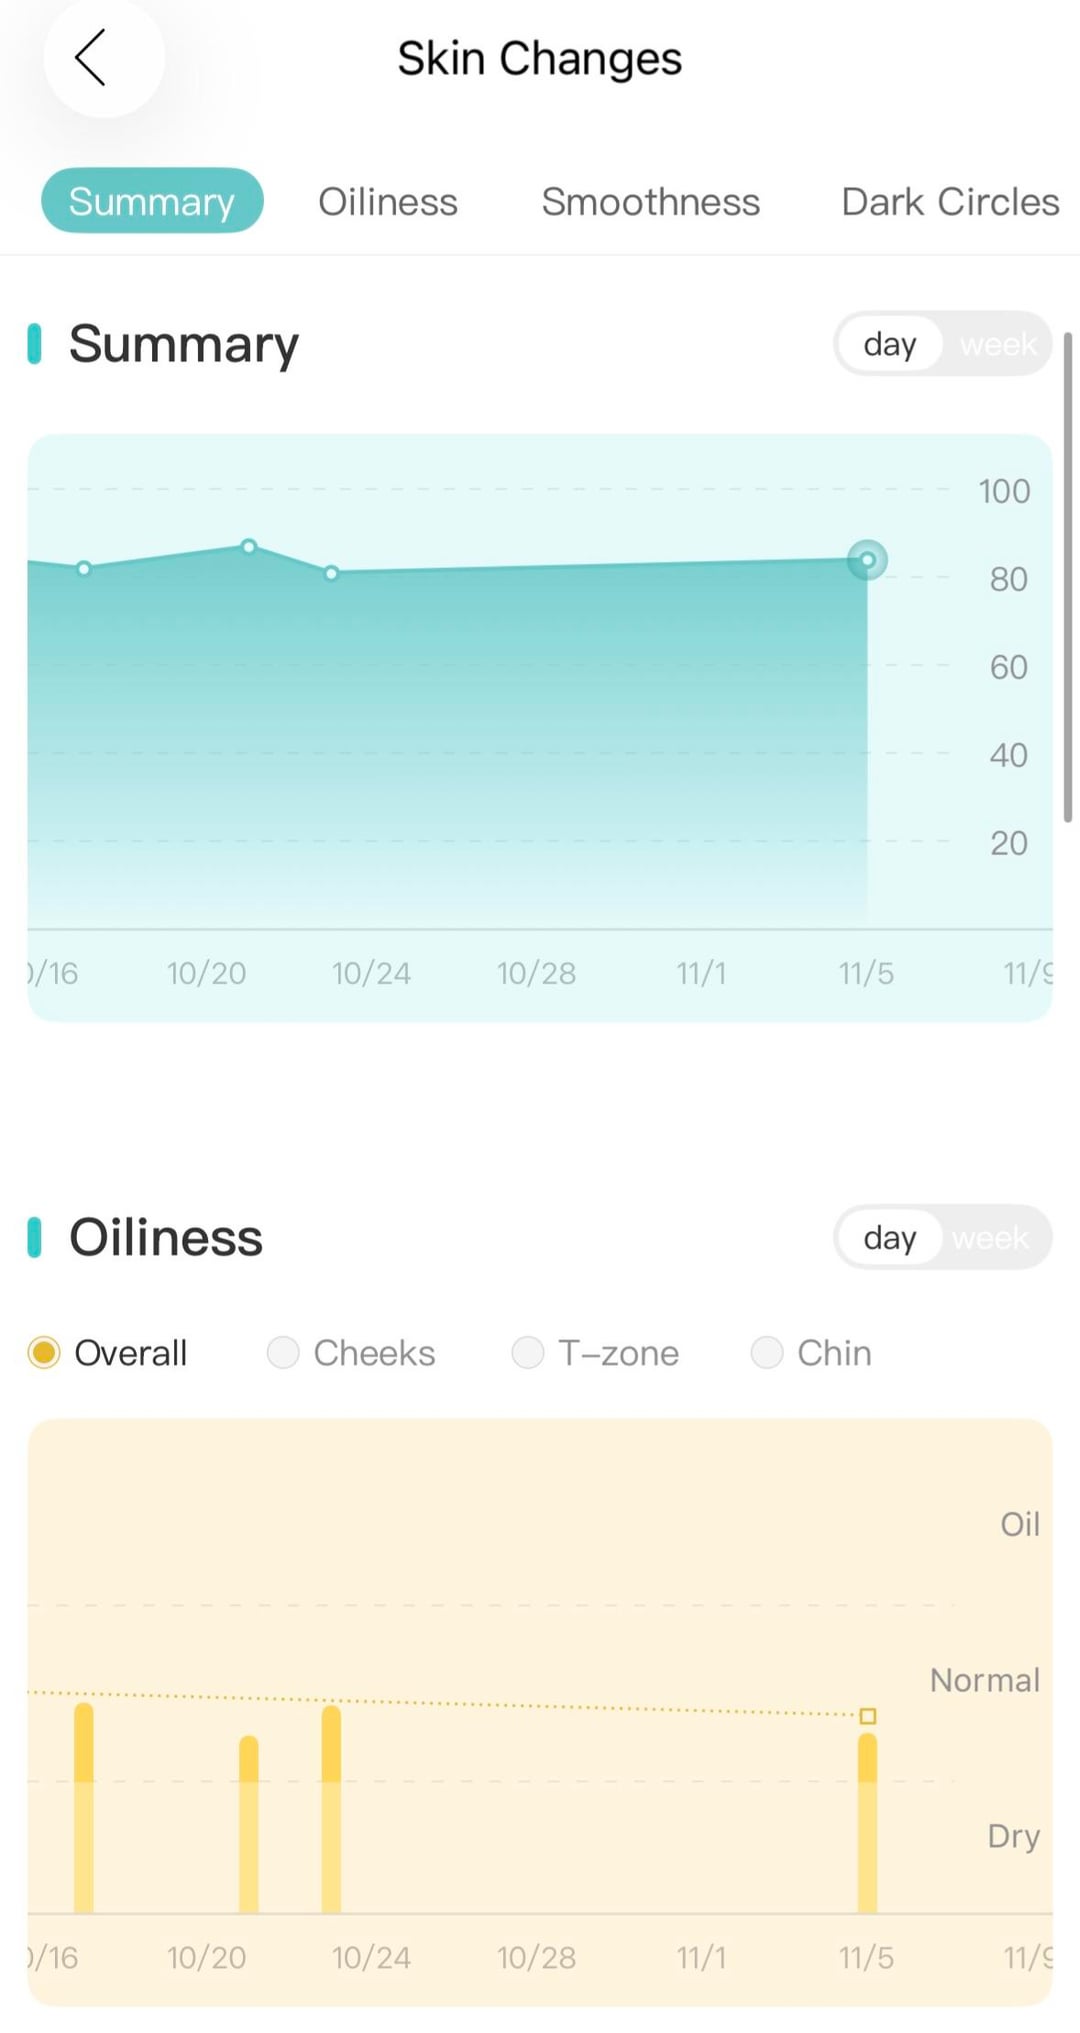The height and width of the screenshot is (2033, 1080).
Task: Pick the Chin radio option
Action: 767,1353
